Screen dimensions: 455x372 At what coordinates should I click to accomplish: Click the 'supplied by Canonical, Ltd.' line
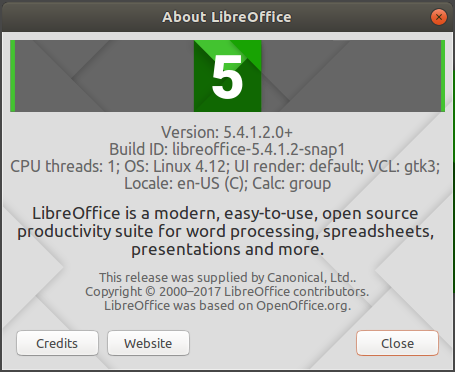[228, 277]
